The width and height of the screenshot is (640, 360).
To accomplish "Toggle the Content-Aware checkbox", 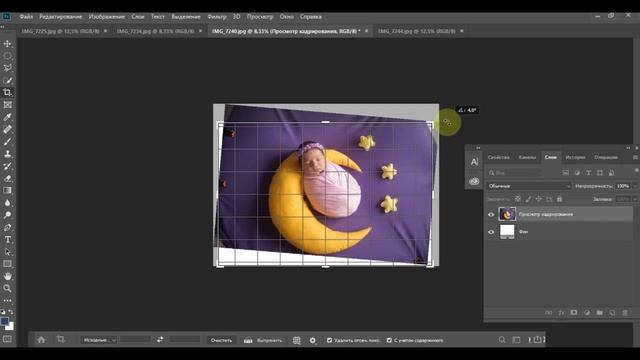I will (389, 340).
